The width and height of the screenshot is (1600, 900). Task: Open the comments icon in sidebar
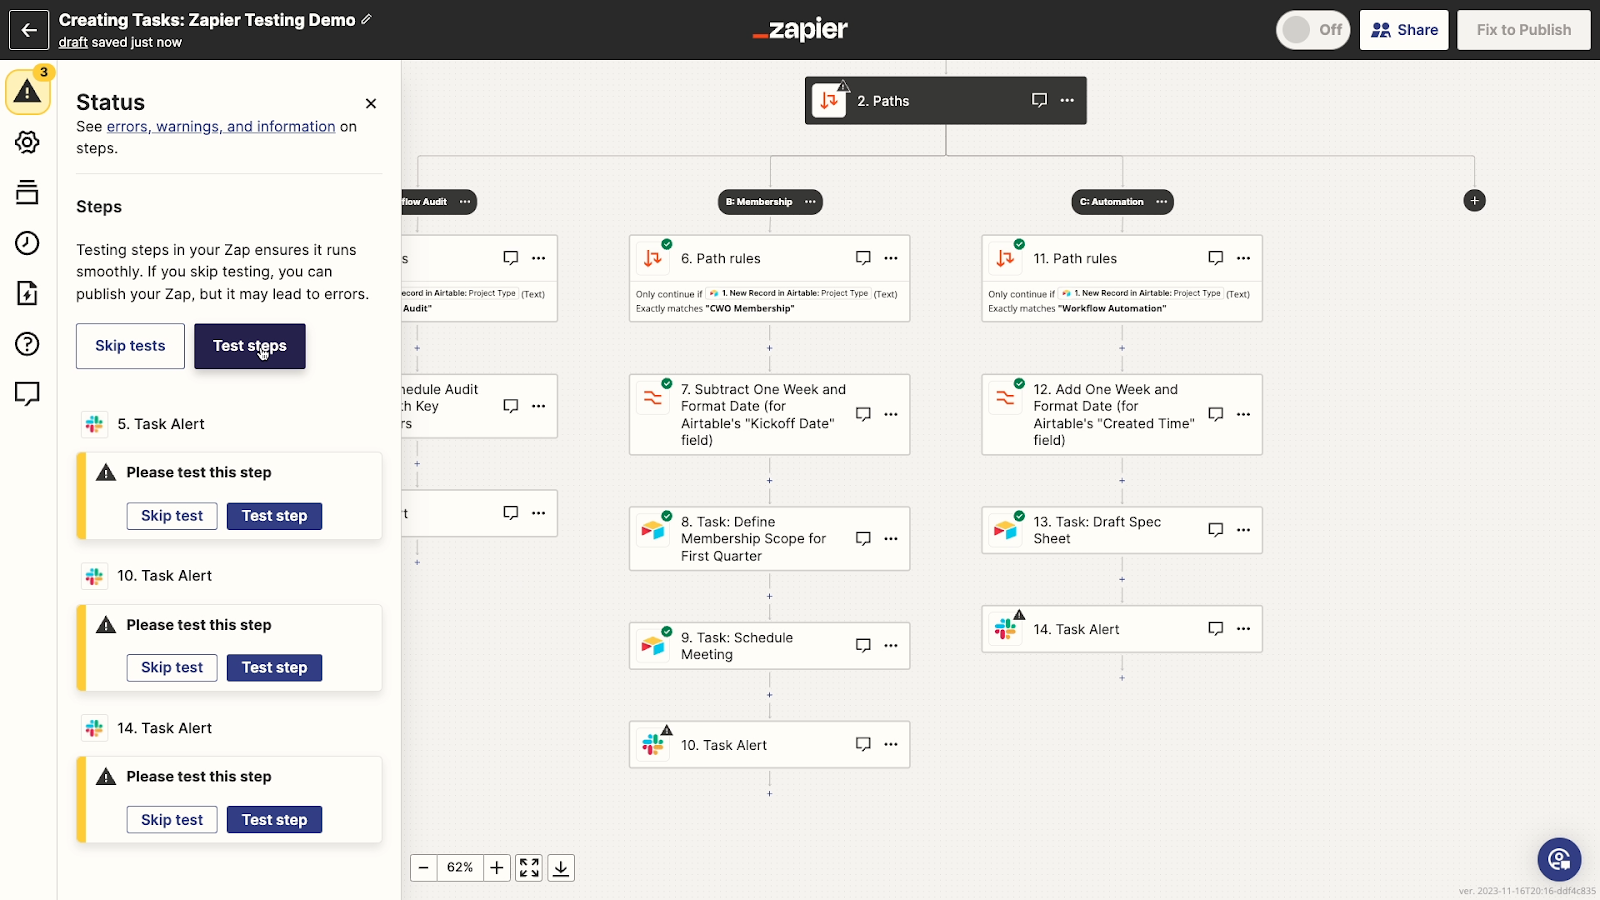pos(28,394)
